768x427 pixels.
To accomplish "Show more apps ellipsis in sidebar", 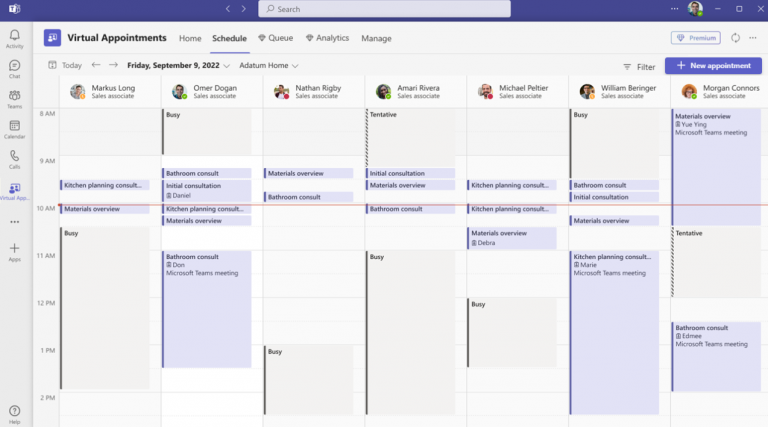I will click(x=15, y=222).
